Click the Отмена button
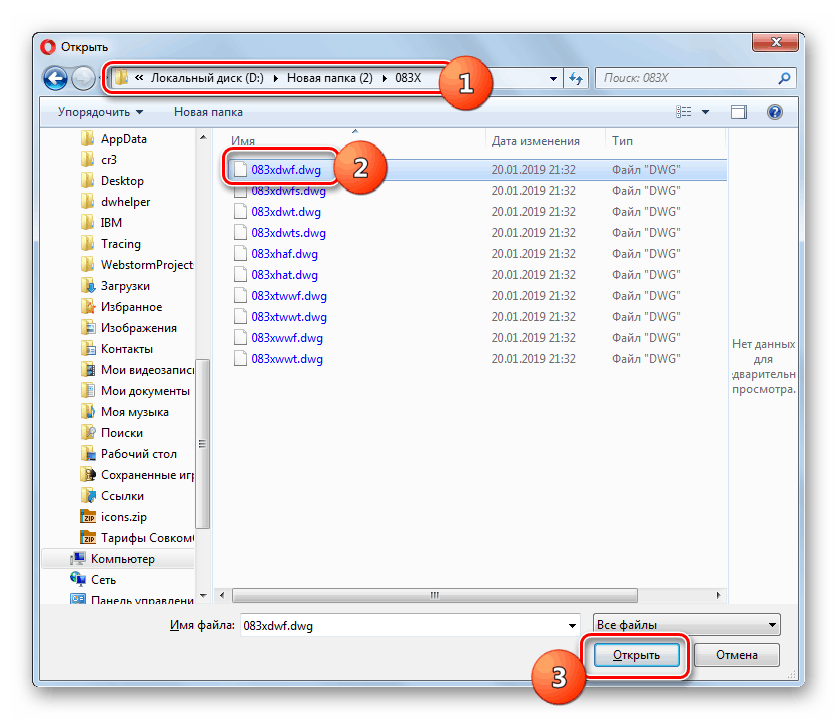Viewport: 838px width, 720px height. click(x=736, y=655)
